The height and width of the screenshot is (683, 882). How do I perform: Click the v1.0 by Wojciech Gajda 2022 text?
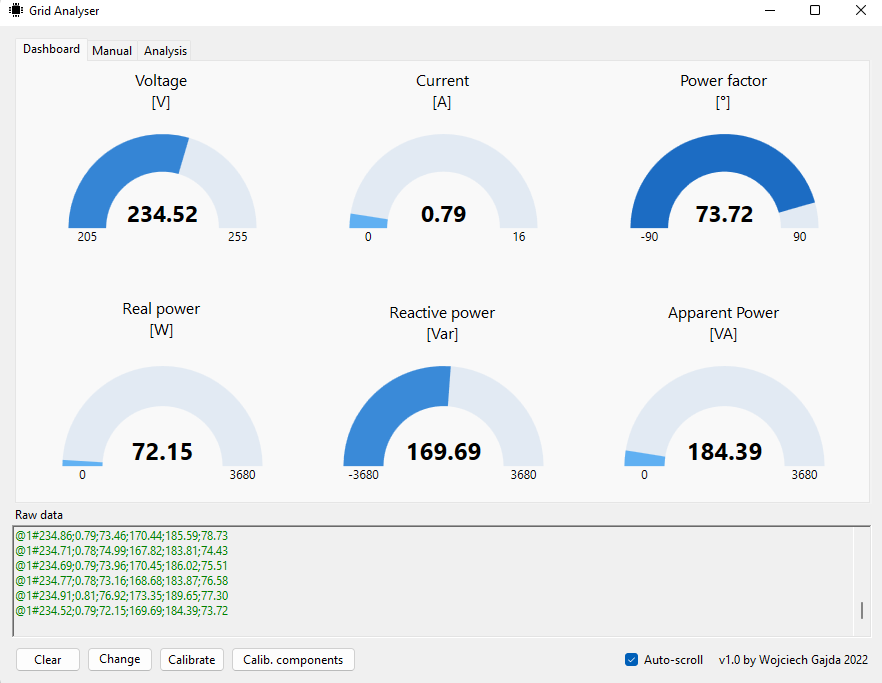point(793,659)
